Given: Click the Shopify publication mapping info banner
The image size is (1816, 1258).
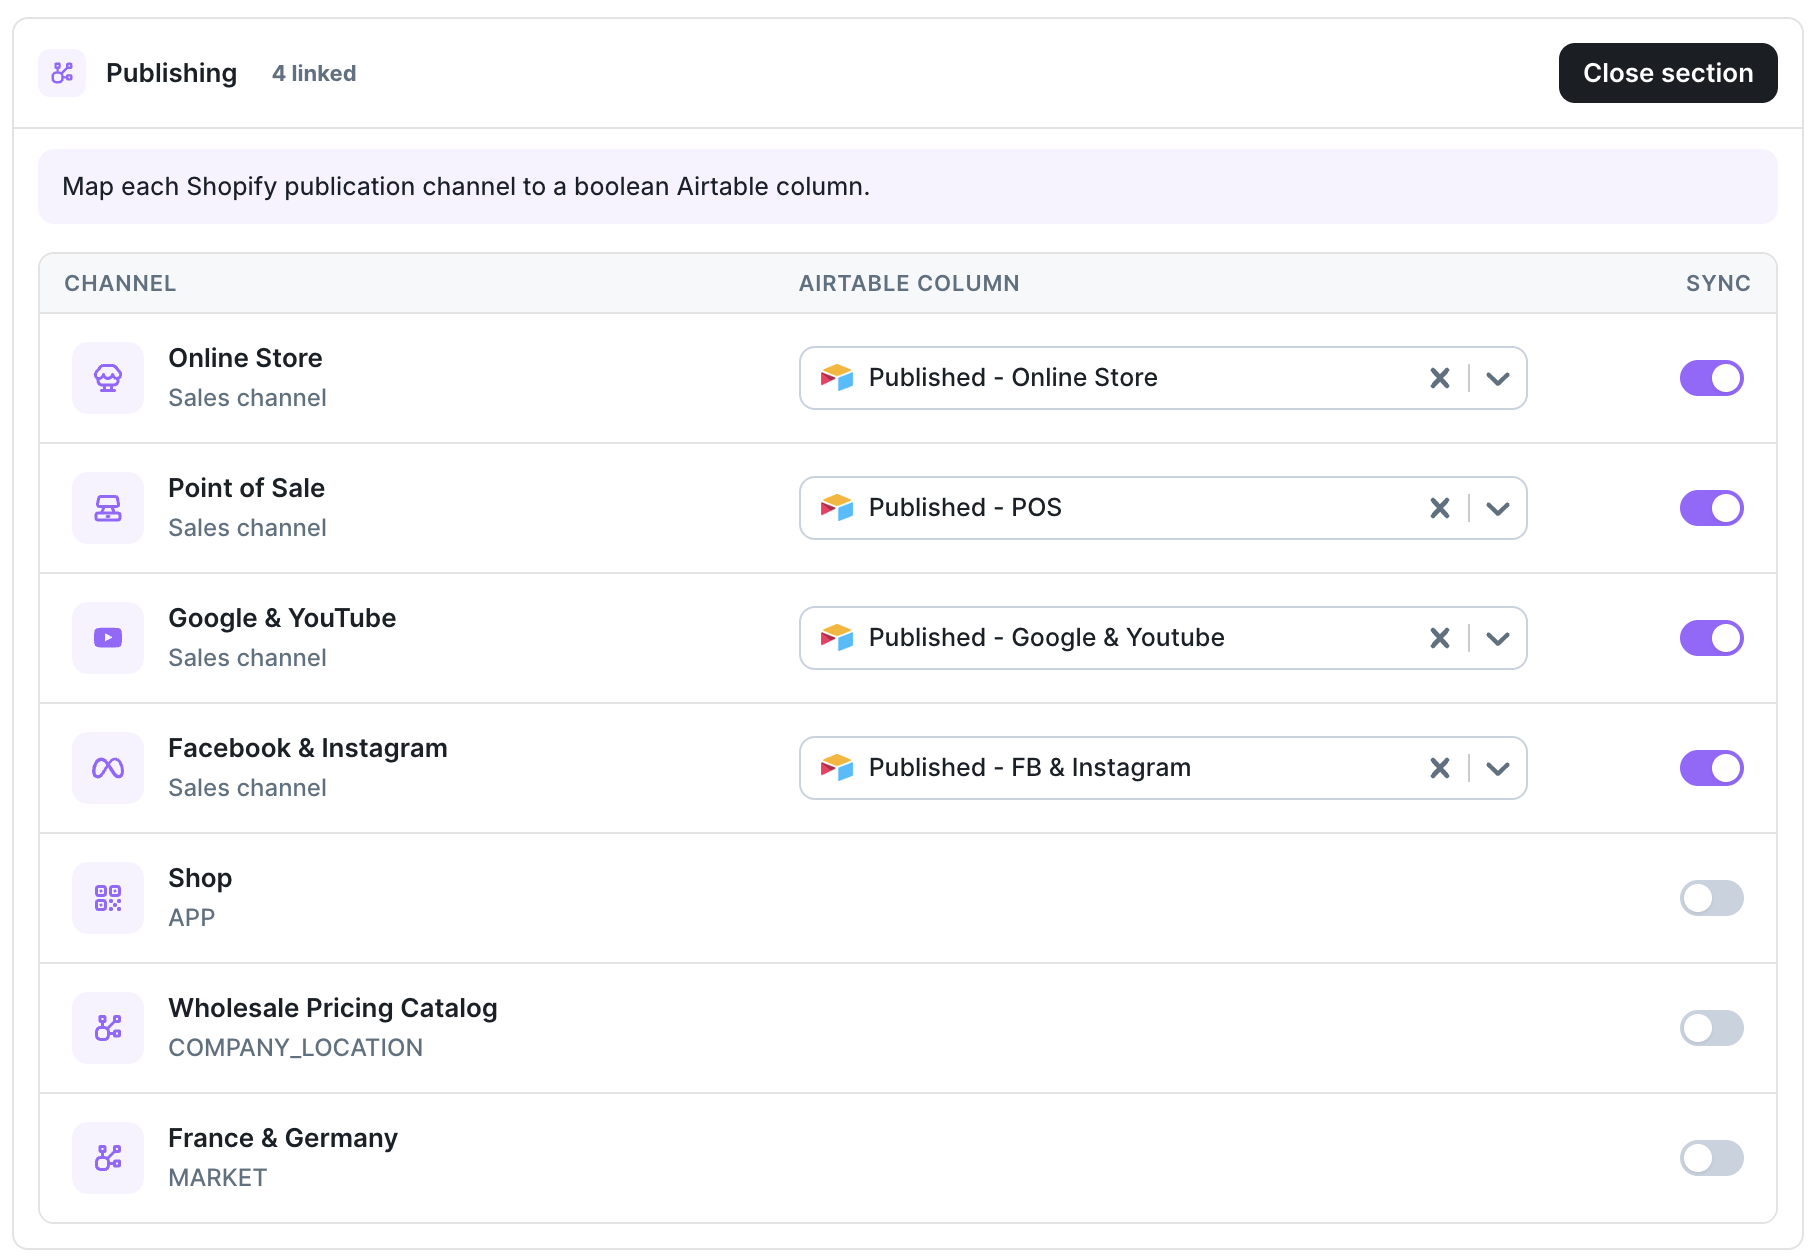Looking at the screenshot, I should coord(907,186).
